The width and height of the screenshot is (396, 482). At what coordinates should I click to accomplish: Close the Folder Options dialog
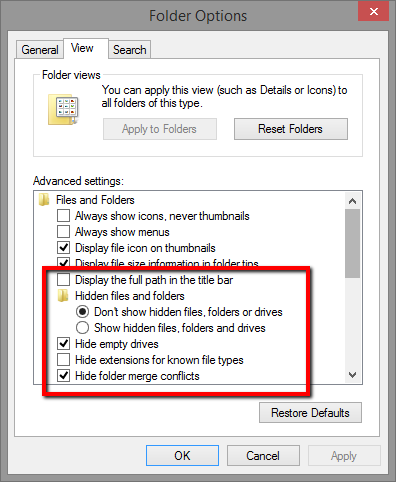click(374, 12)
